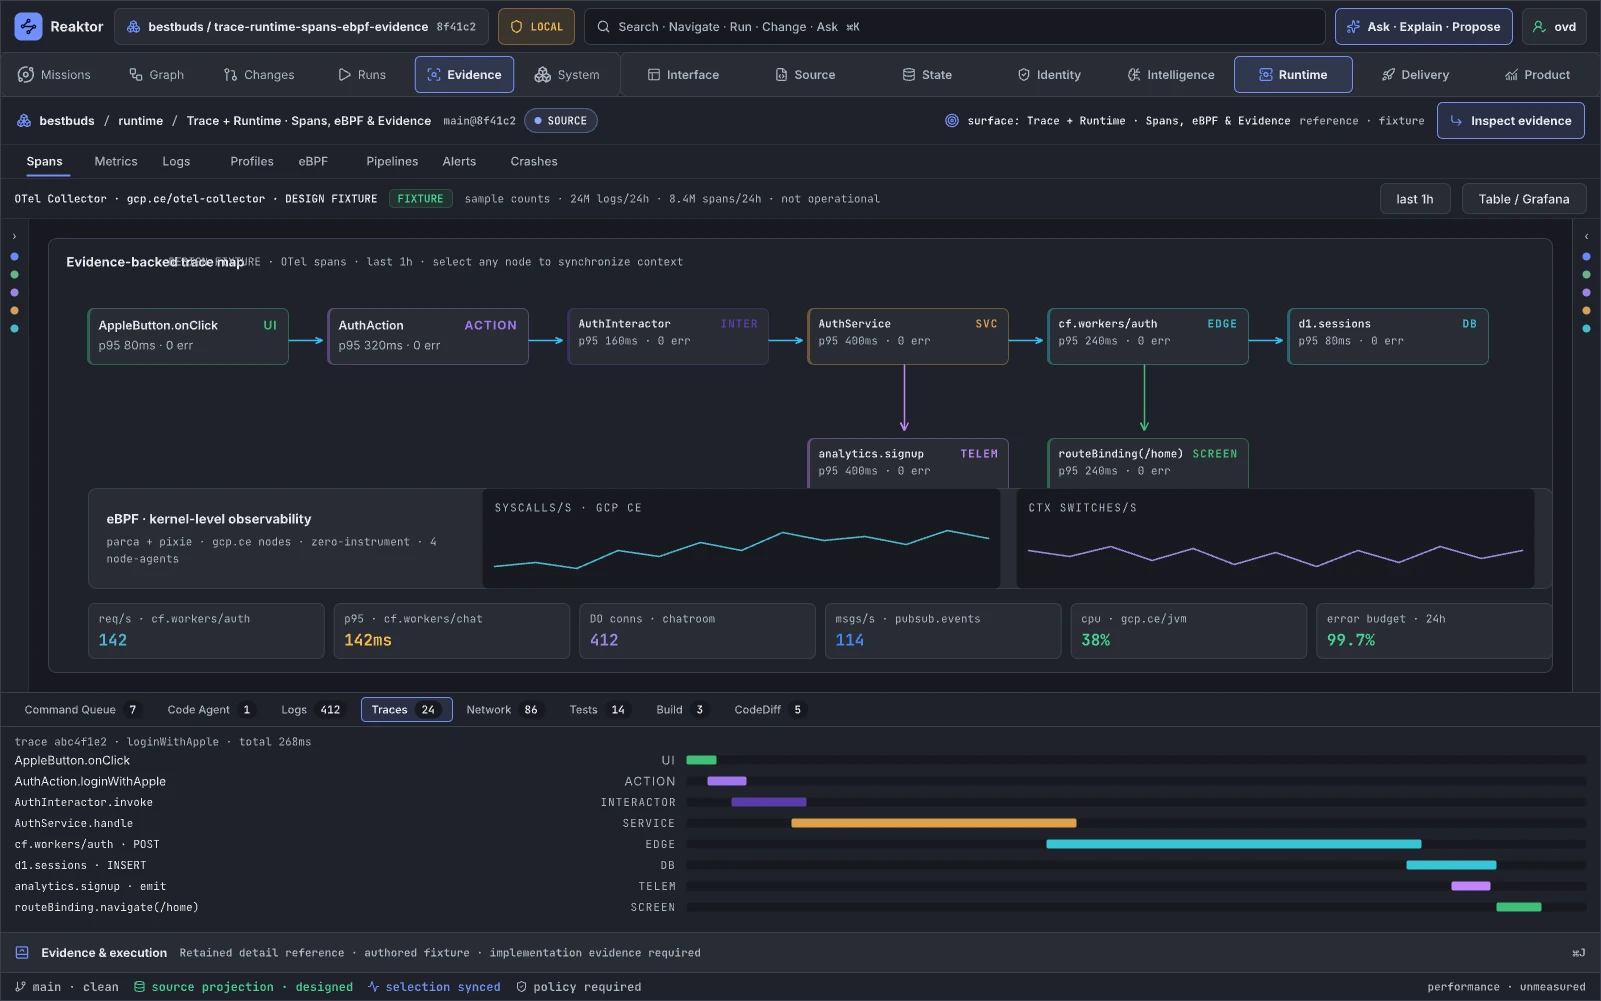Click the AuthService.handle orange span bar
Viewport: 1601px width, 1001px height.
[934, 823]
